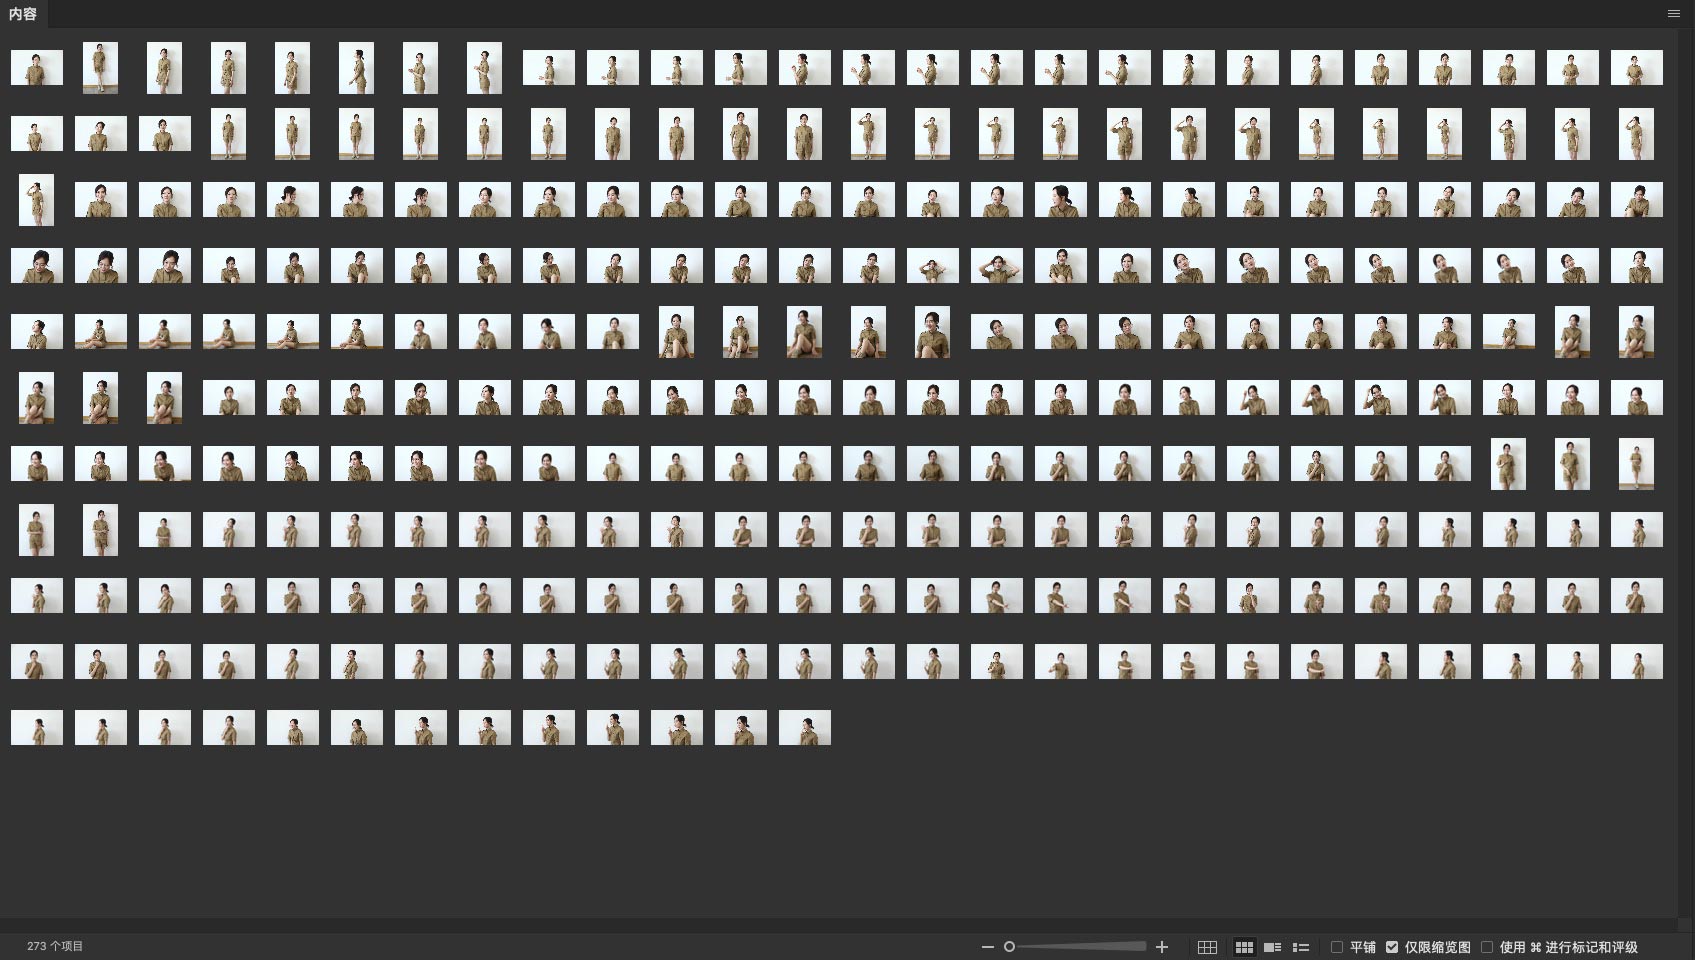Viewport: 1695px width, 960px height.
Task: Select the 内容 panel tab
Action: point(23,14)
